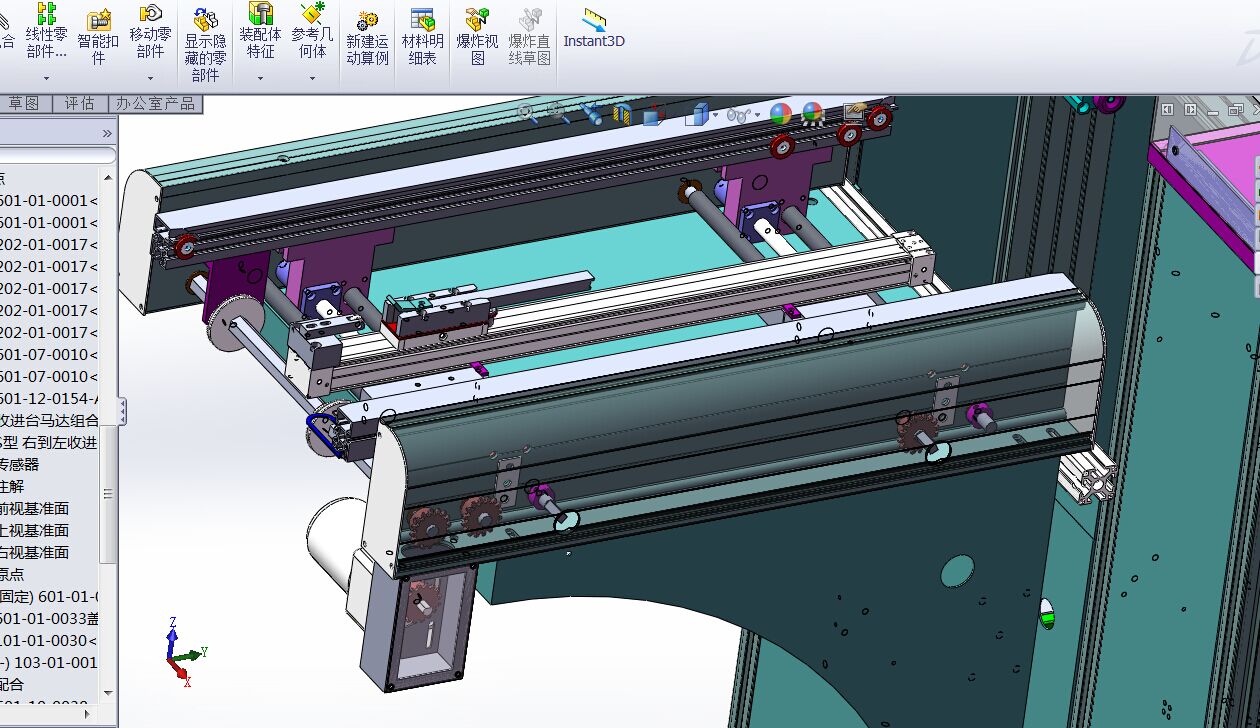Viewport: 1260px width, 728px height.
Task: Click Show Hidden Components (显示隐藏的零部件)
Action: (x=205, y=44)
